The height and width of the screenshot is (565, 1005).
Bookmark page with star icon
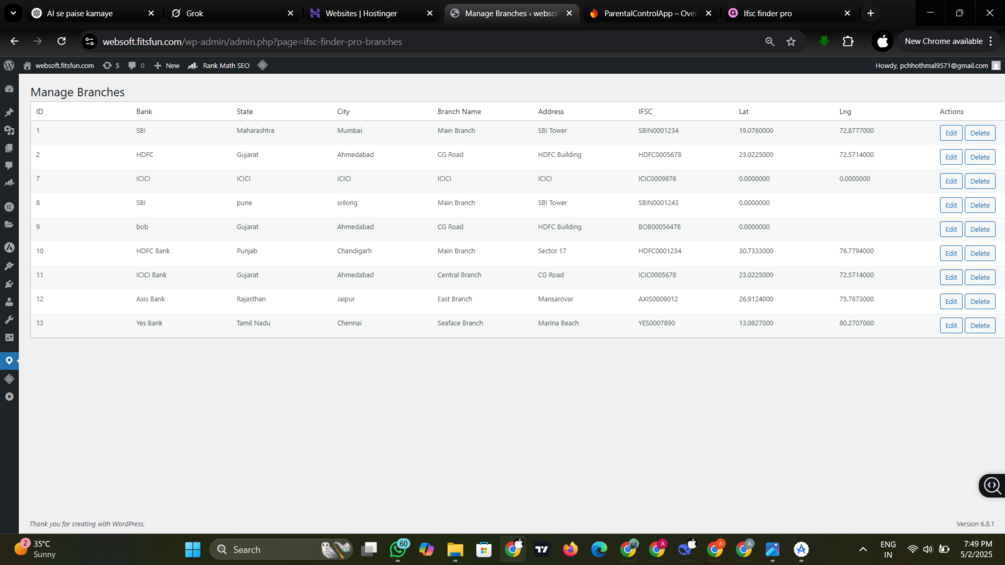click(791, 42)
